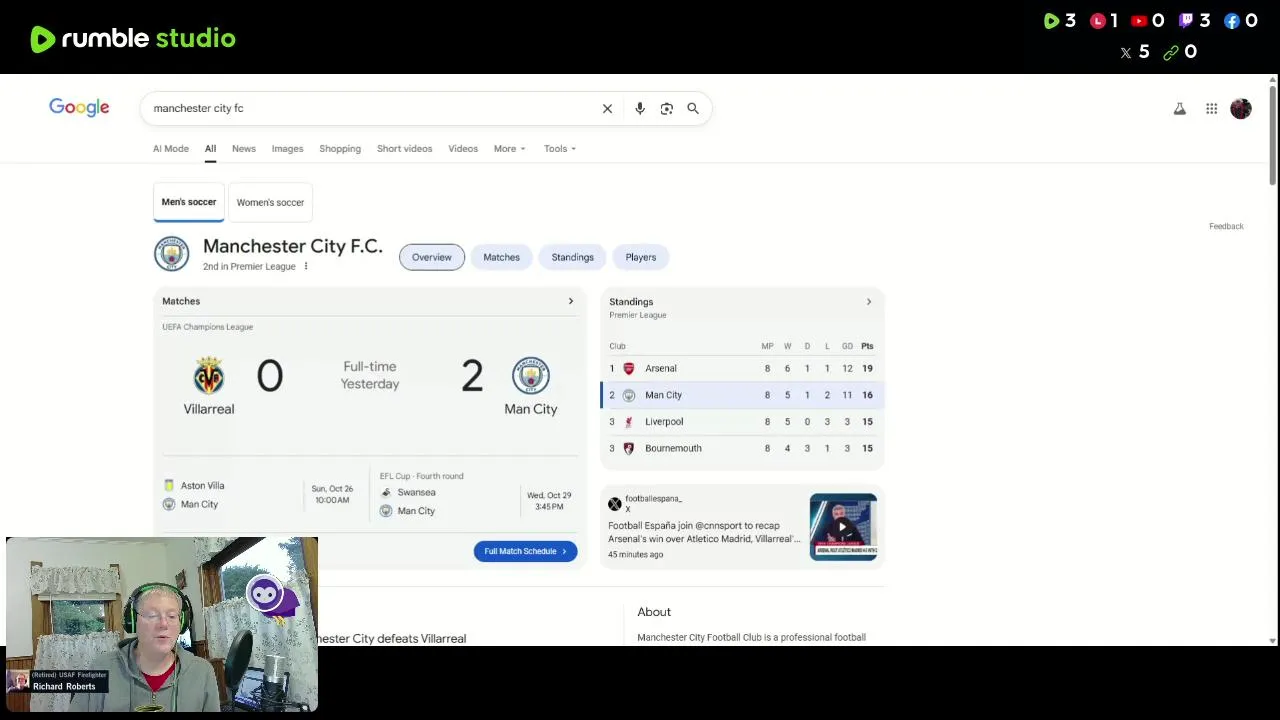Open Search Labs flask icon

point(1180,108)
